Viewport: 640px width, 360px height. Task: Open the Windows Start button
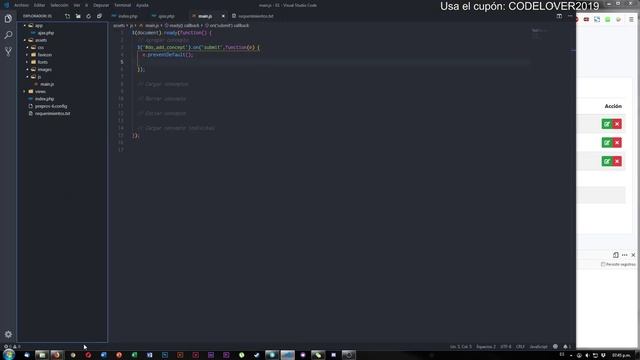click(x=9, y=355)
